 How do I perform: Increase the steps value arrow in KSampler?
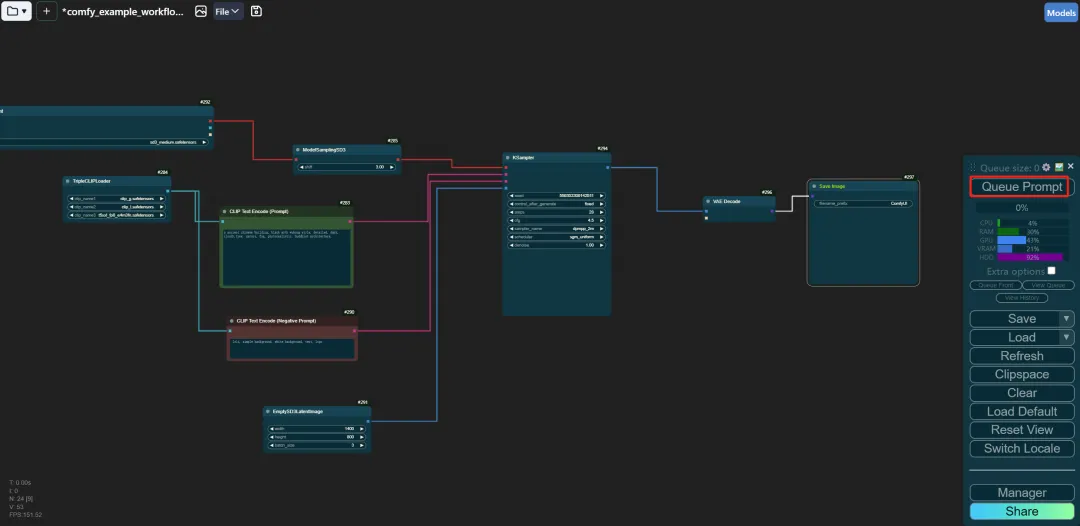pyautogui.click(x=601, y=212)
